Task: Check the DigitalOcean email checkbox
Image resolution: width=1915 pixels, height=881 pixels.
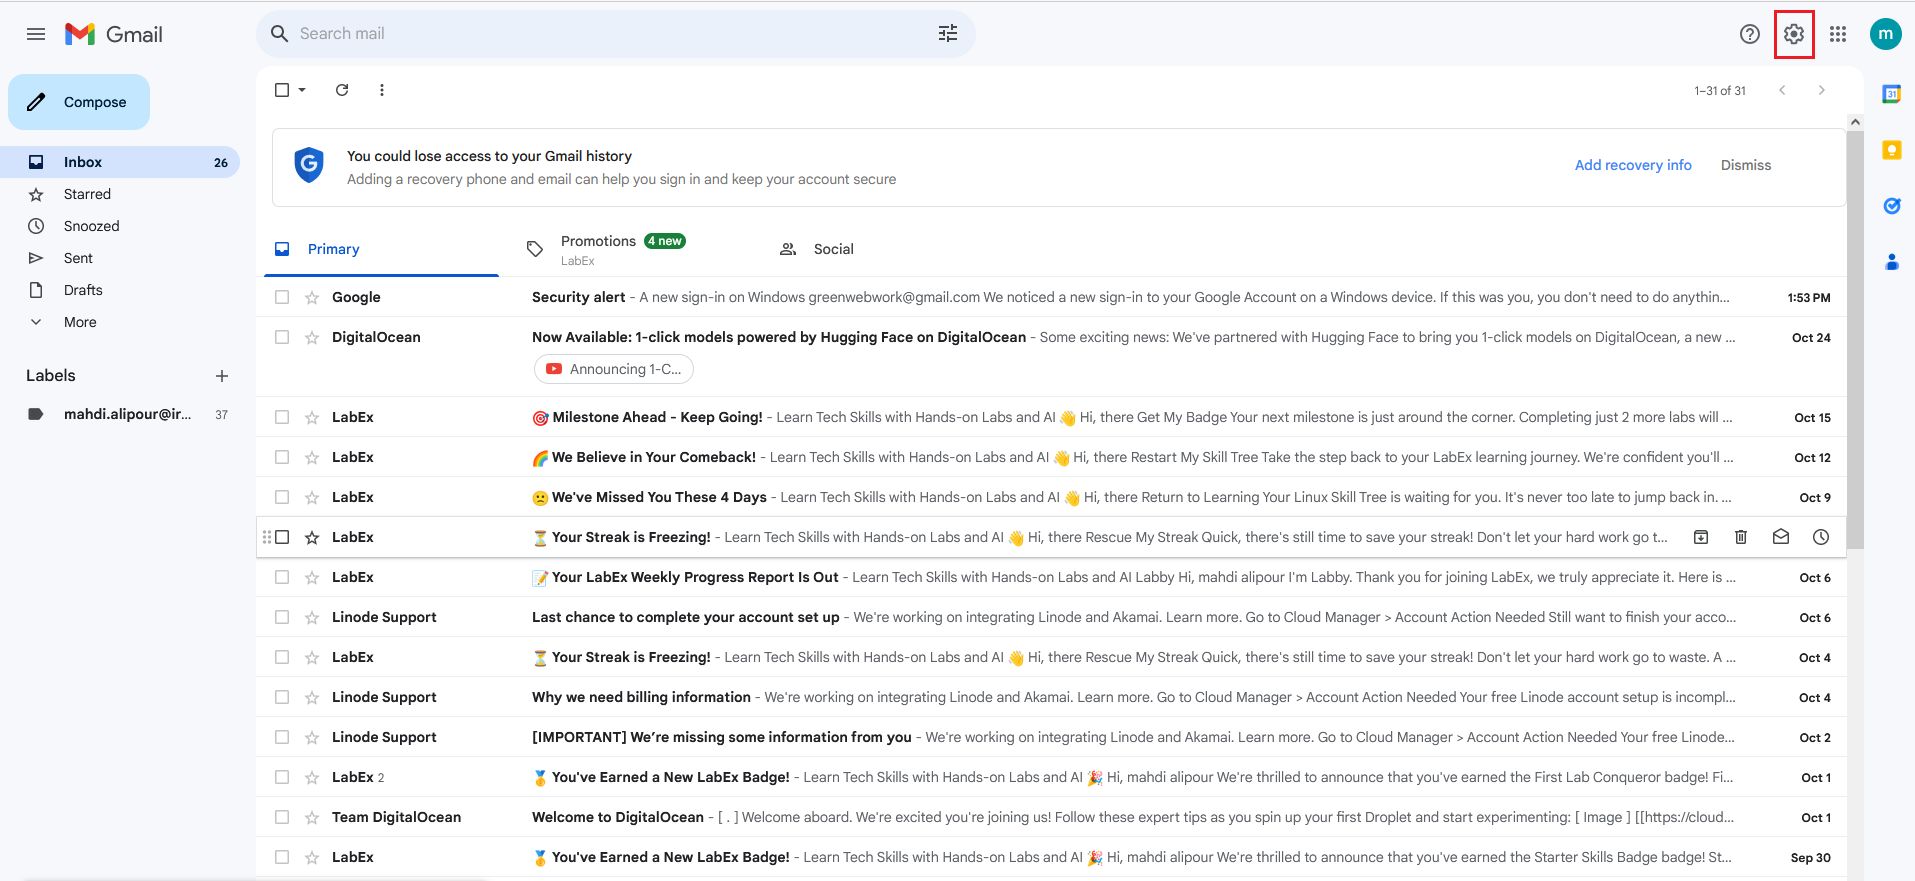Action: tap(282, 337)
